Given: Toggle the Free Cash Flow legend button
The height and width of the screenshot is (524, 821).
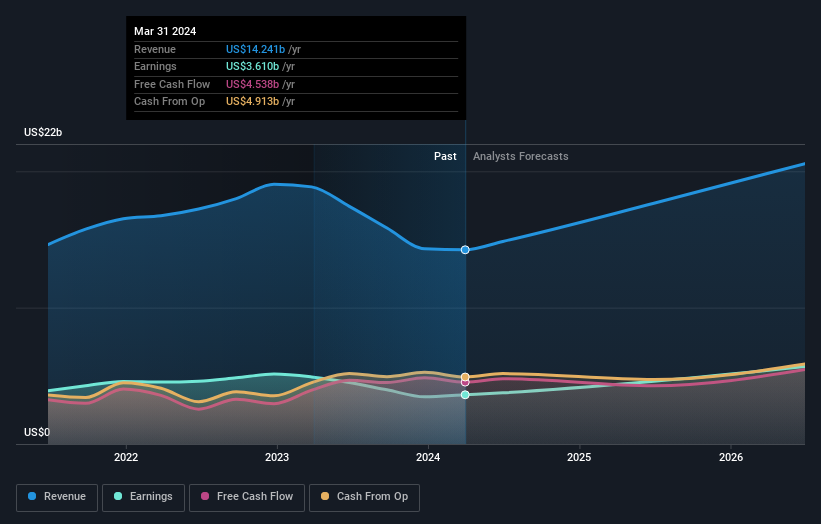Looking at the screenshot, I should pyautogui.click(x=247, y=497).
